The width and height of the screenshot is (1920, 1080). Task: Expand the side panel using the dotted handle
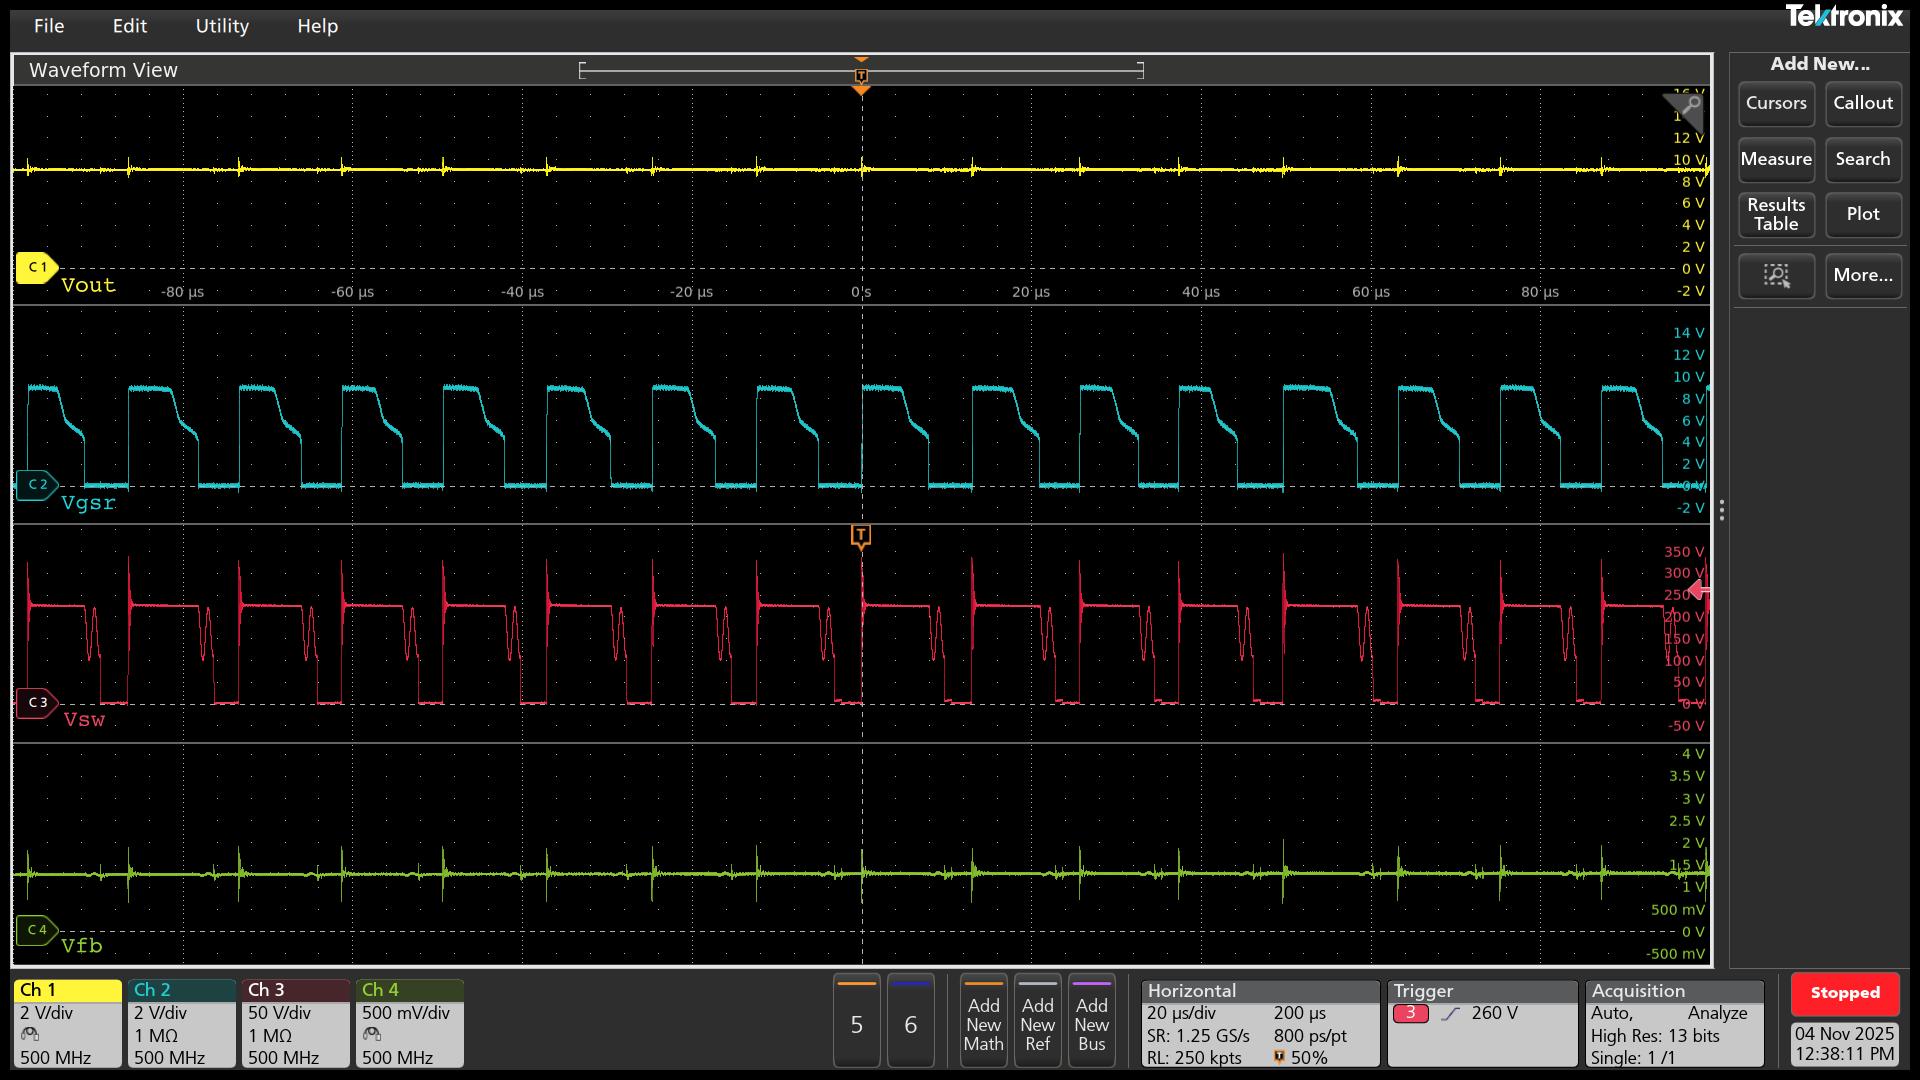coord(1722,511)
